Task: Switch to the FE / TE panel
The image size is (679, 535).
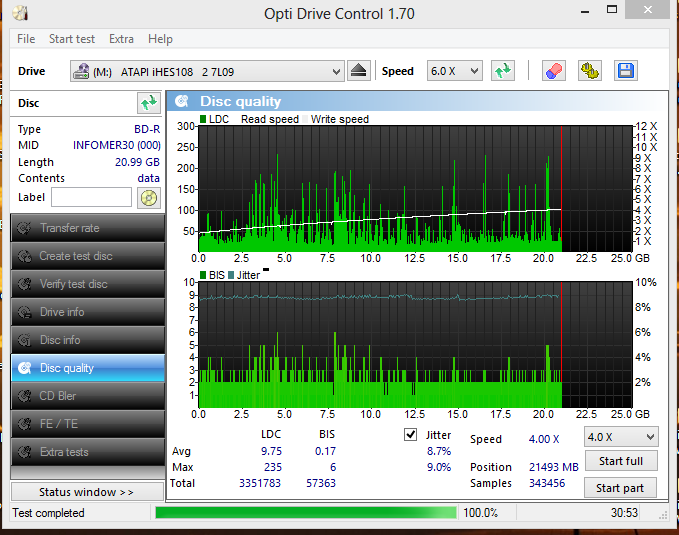Action: [88, 424]
